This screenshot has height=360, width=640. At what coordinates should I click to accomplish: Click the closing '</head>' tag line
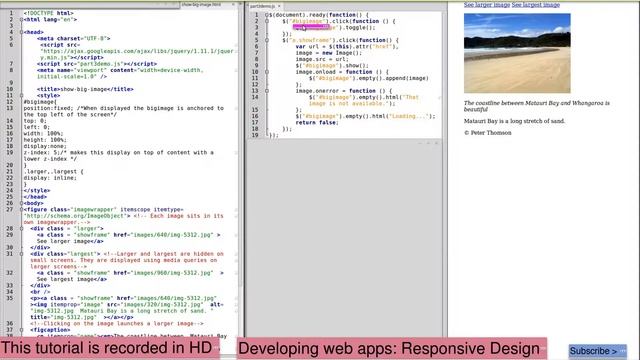pyautogui.click(x=35, y=197)
